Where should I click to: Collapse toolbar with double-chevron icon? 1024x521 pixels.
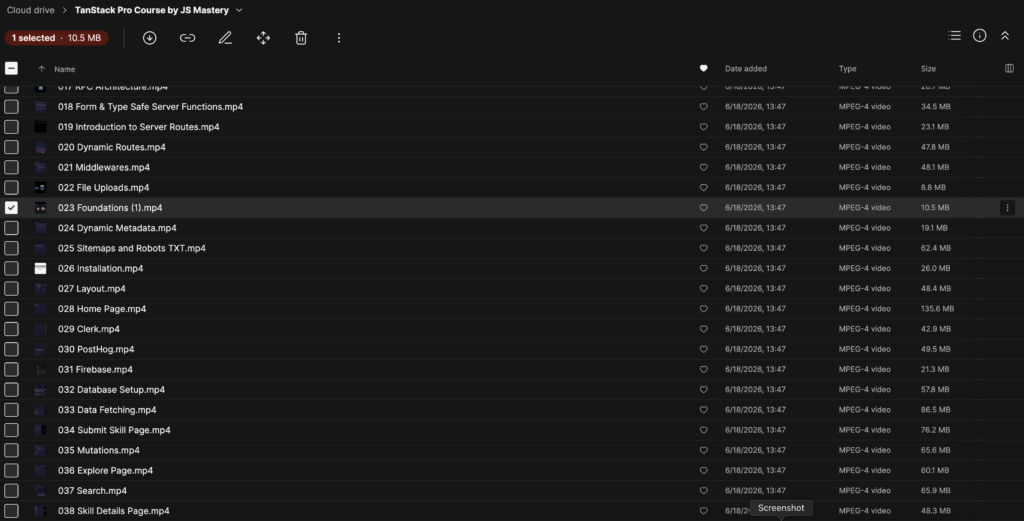[x=1004, y=36]
